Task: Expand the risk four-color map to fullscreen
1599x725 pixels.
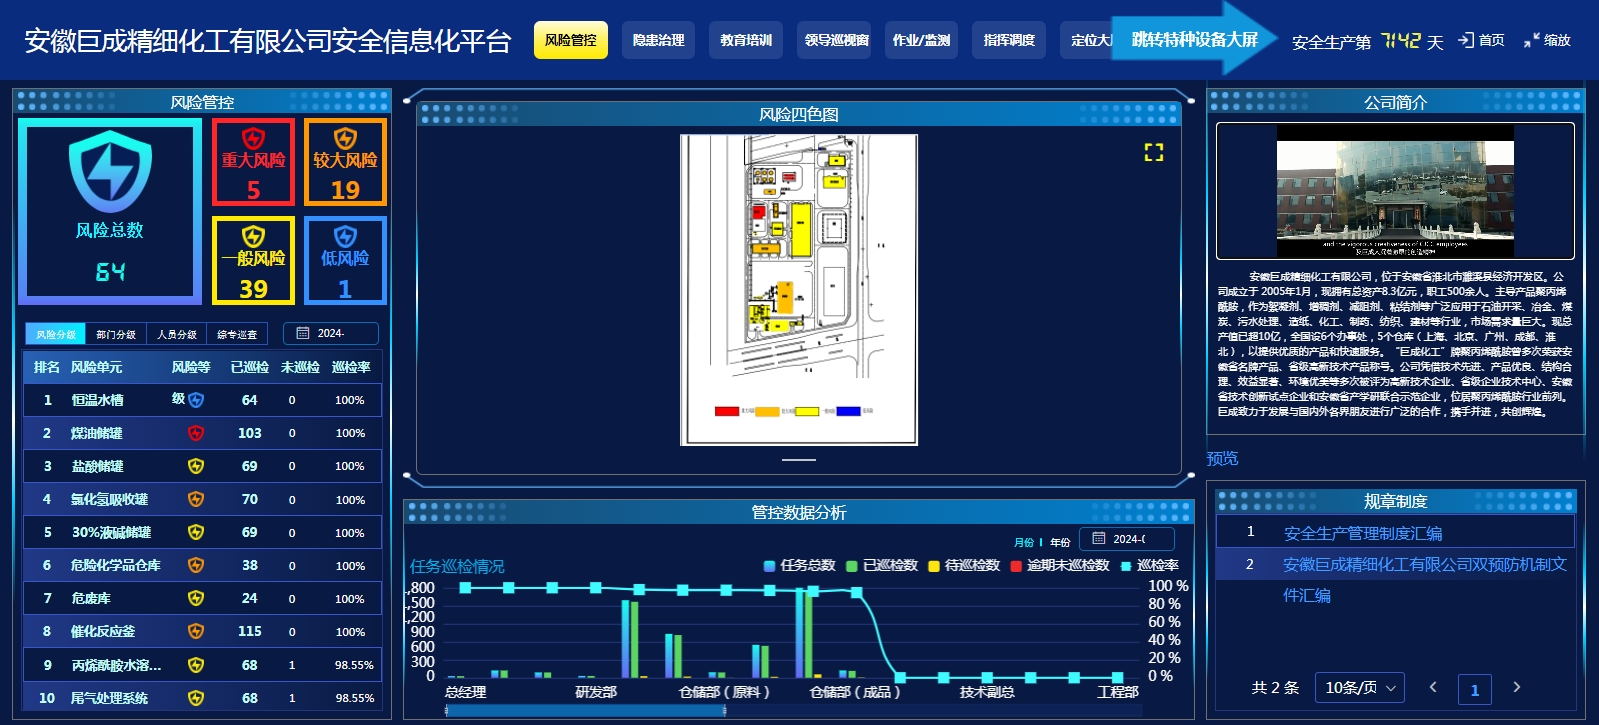Action: pyautogui.click(x=1154, y=152)
